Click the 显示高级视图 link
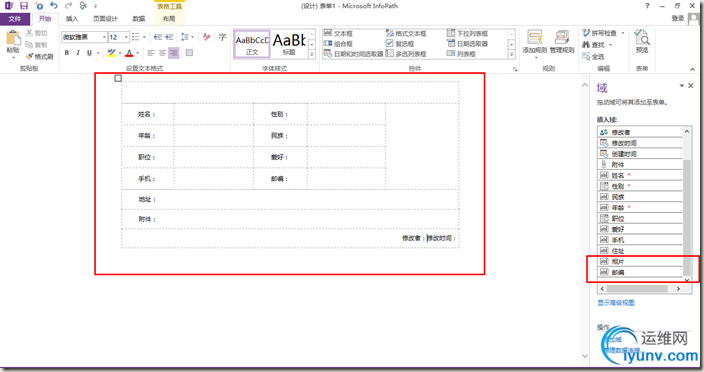 (616, 303)
